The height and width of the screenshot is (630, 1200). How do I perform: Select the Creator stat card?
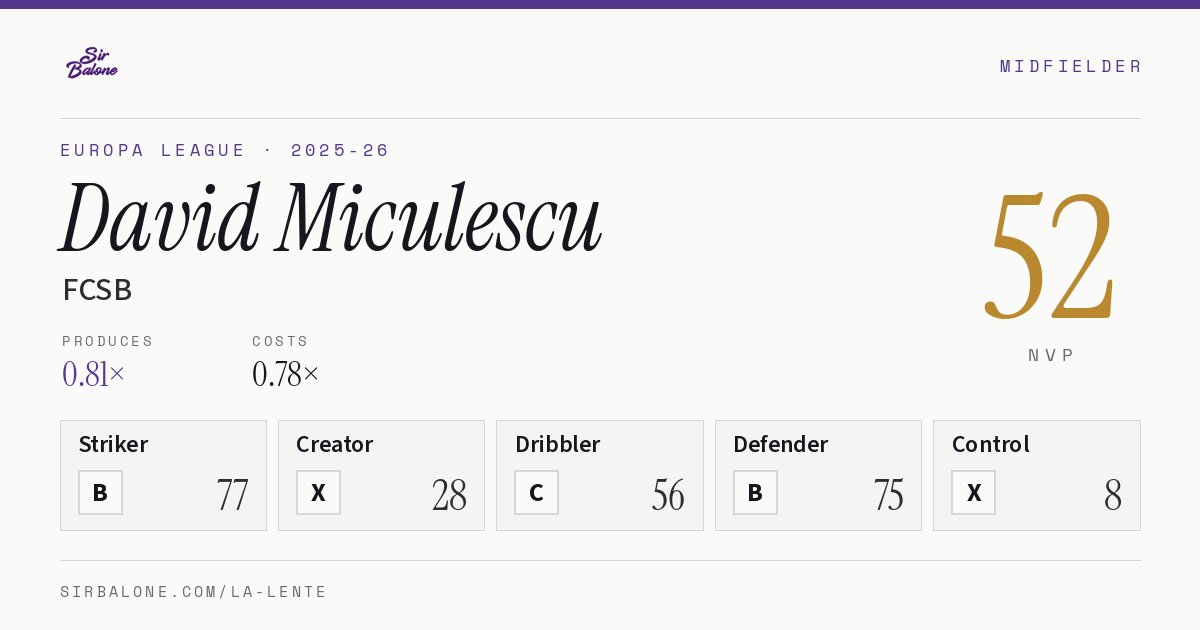[x=381, y=475]
